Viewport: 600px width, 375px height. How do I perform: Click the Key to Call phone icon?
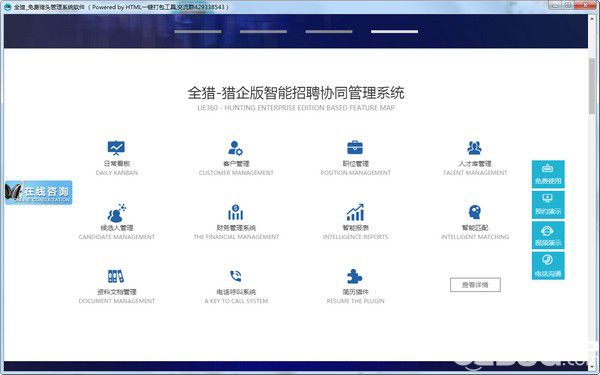[235, 276]
